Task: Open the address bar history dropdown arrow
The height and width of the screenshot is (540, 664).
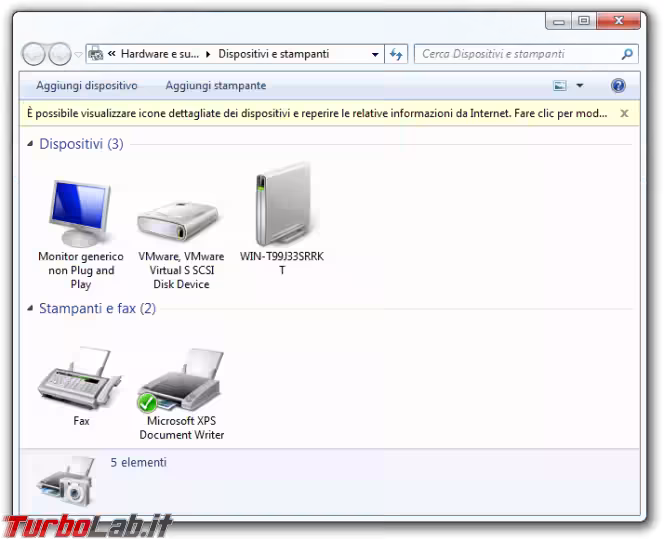Action: 375,54
